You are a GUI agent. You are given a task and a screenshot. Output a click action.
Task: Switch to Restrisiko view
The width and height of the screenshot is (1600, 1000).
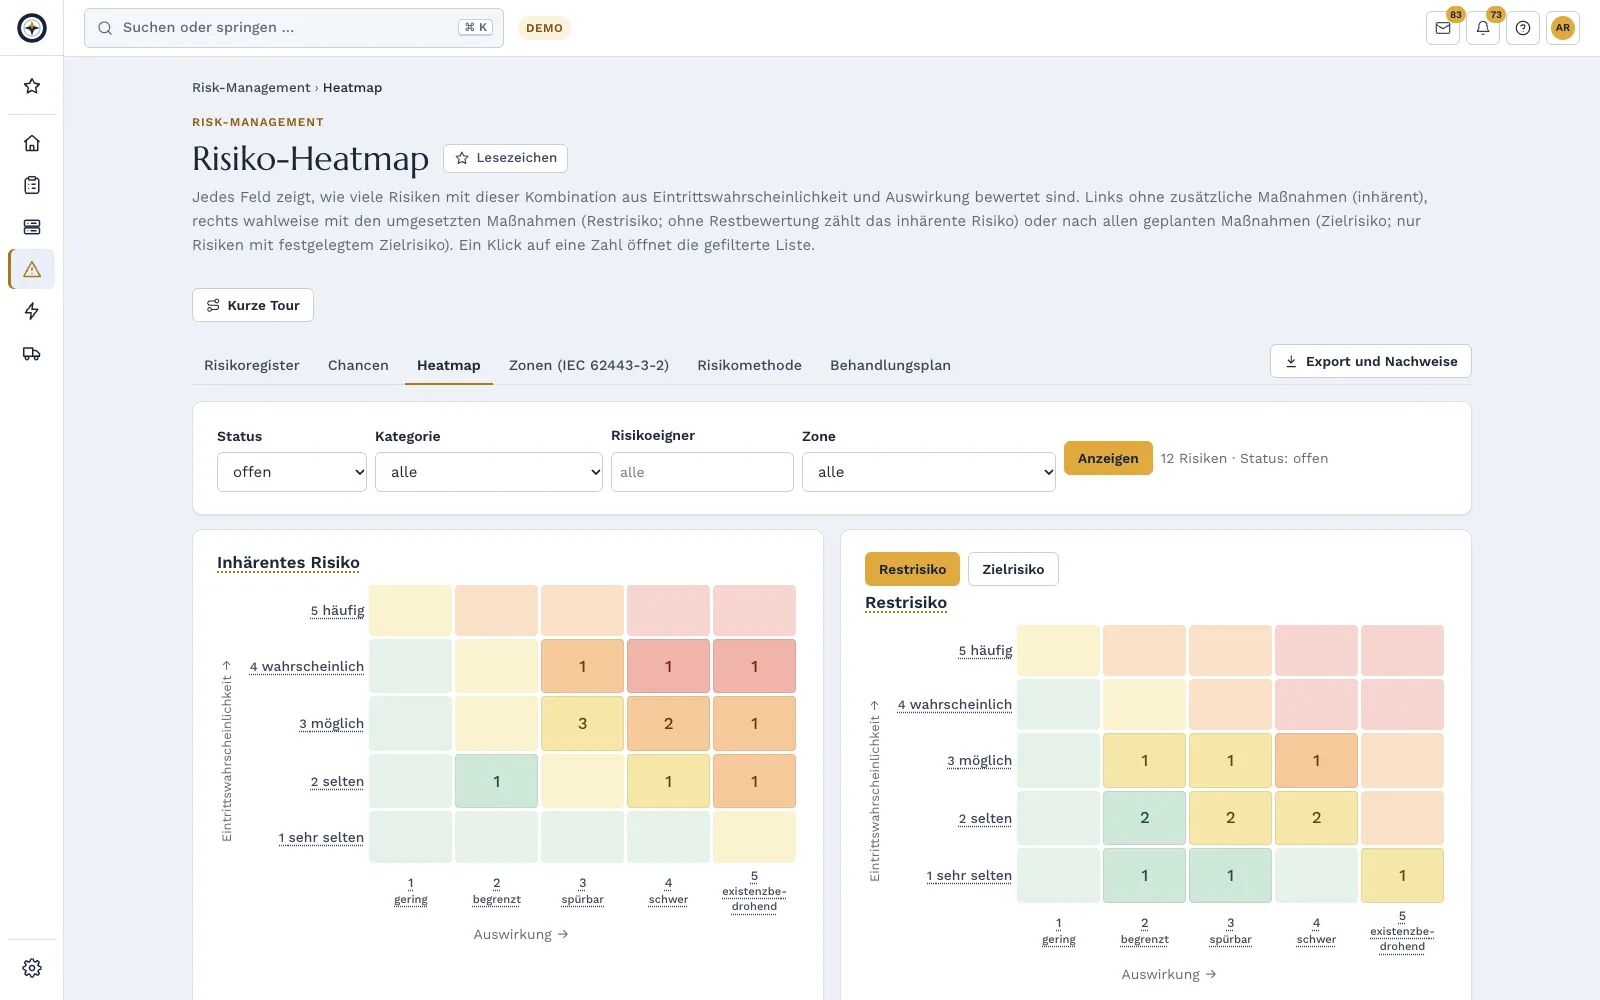pyautogui.click(x=912, y=569)
